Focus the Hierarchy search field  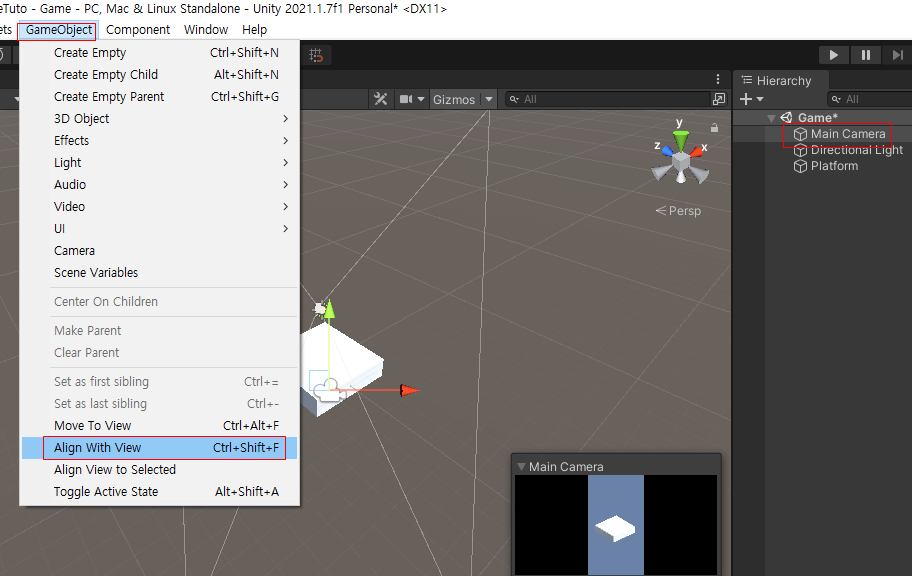point(870,99)
